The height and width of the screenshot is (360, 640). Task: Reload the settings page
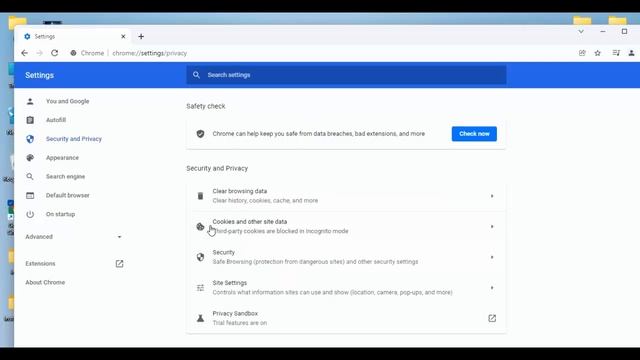click(x=54, y=53)
